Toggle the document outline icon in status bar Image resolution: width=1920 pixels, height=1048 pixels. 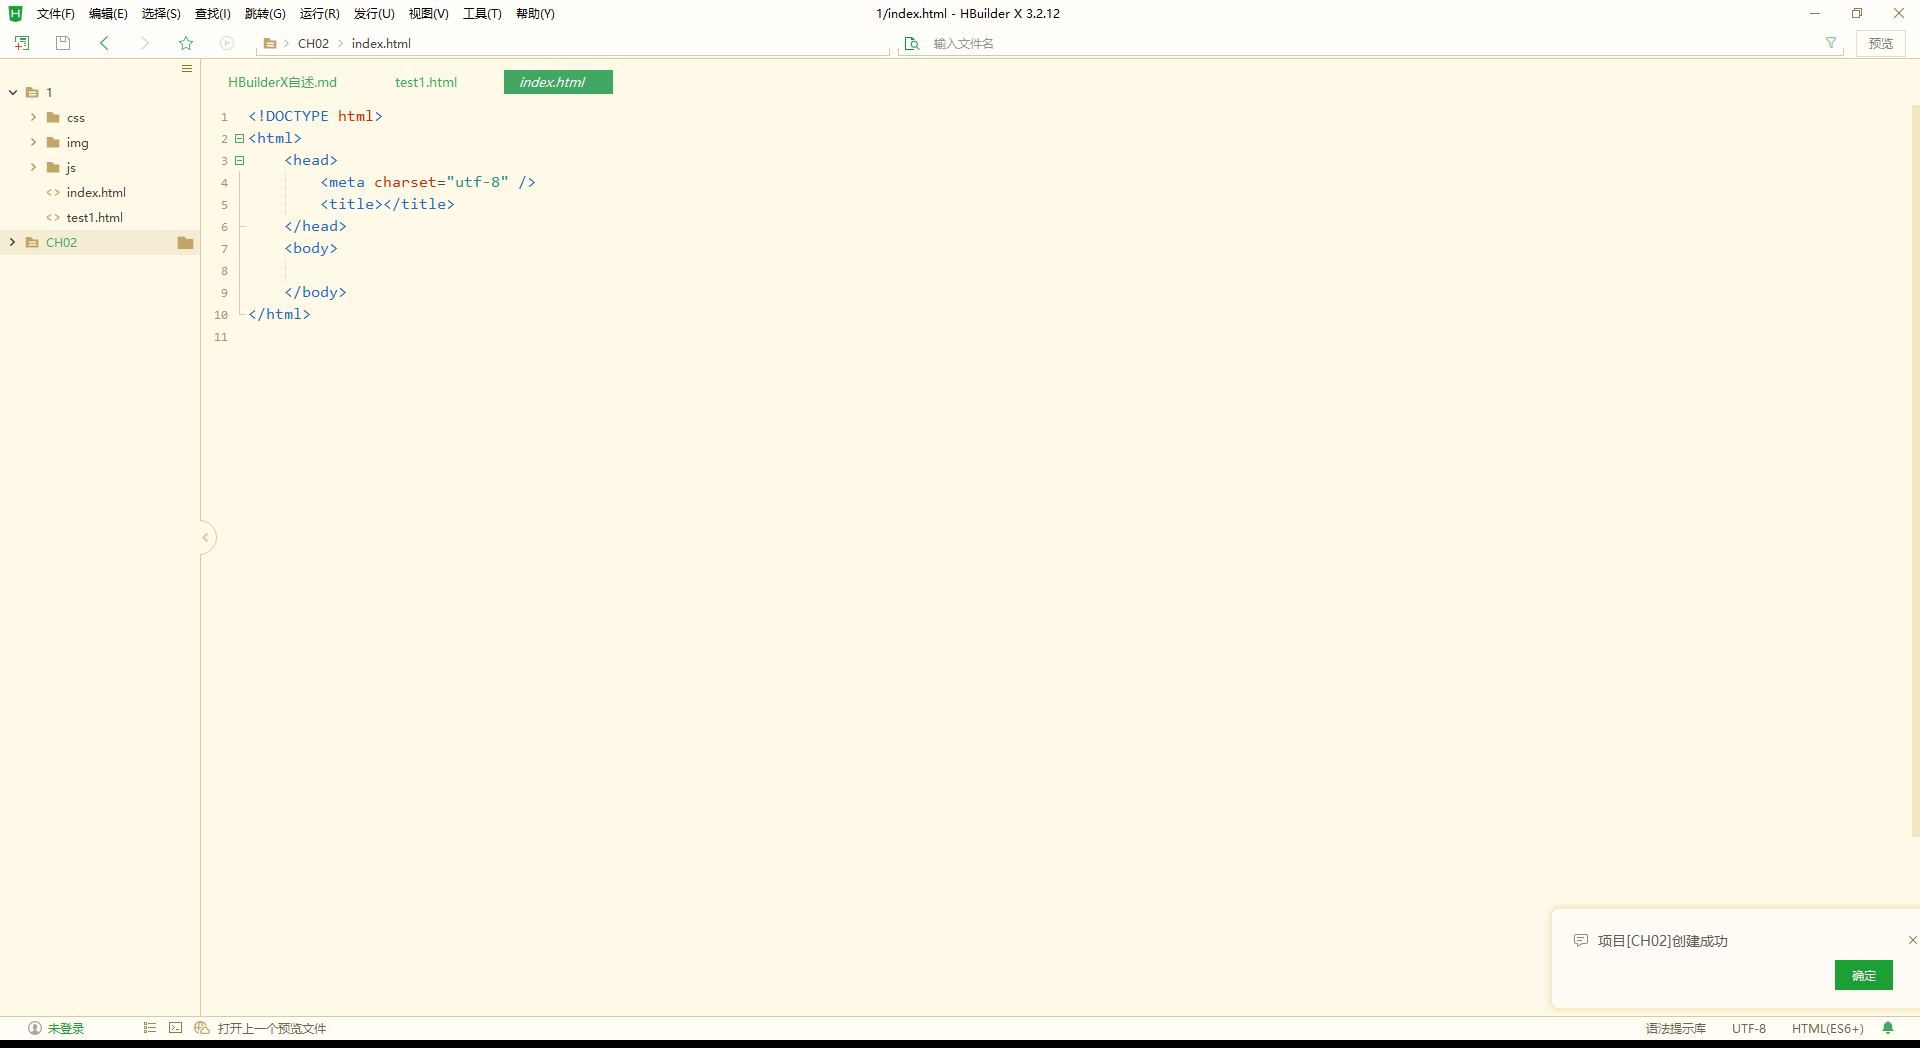[x=150, y=1028]
